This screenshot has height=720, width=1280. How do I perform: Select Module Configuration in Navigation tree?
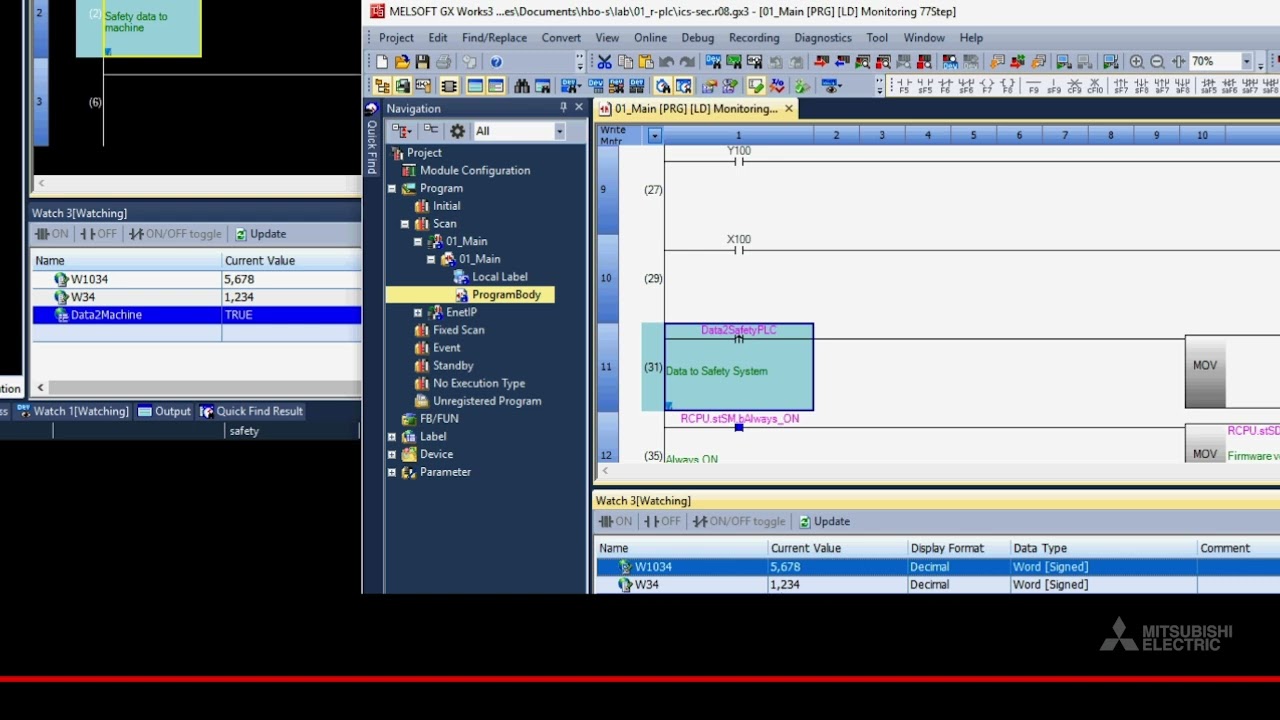(475, 171)
